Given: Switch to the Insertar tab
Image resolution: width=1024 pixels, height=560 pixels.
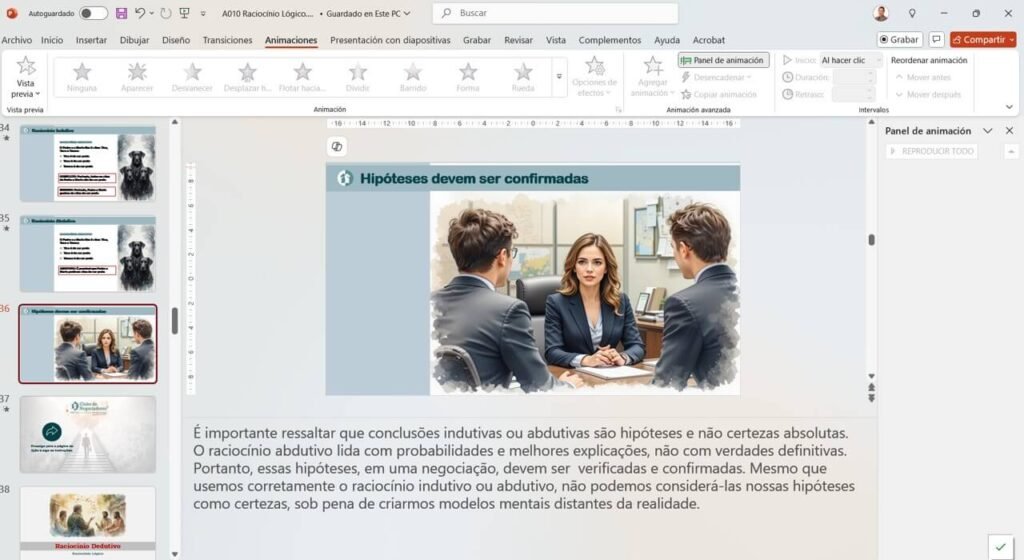Looking at the screenshot, I should 91,40.
